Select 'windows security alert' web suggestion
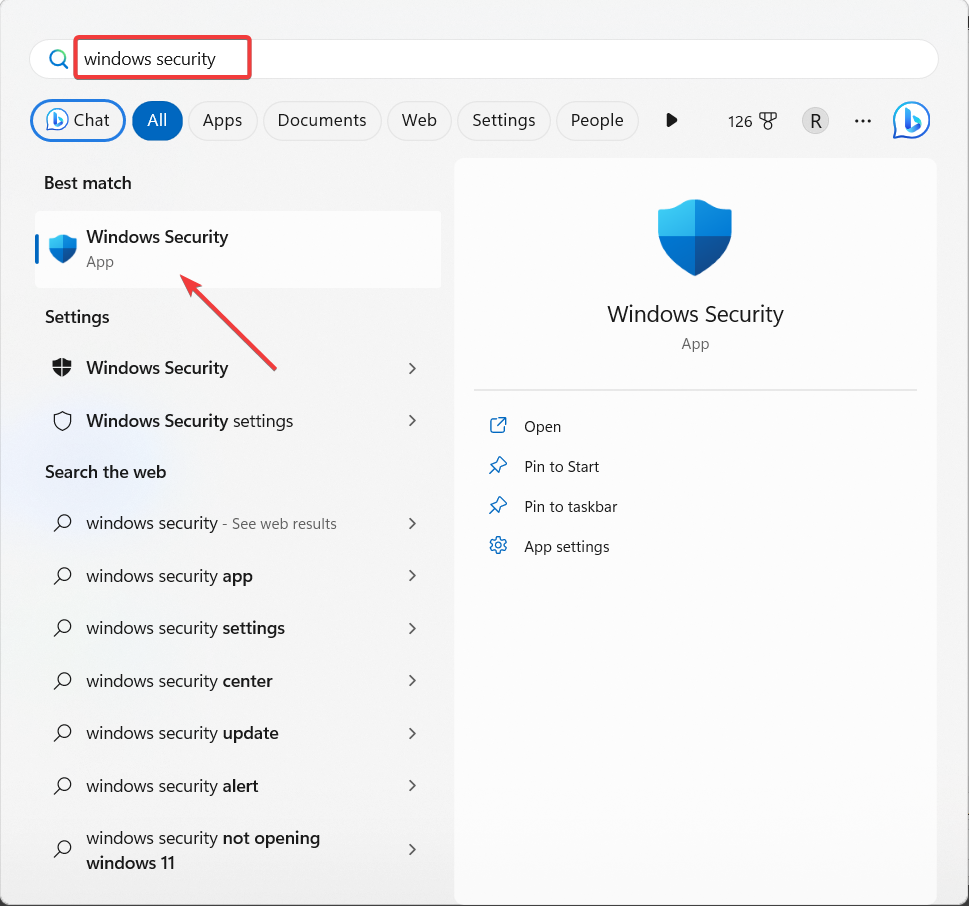 [238, 786]
